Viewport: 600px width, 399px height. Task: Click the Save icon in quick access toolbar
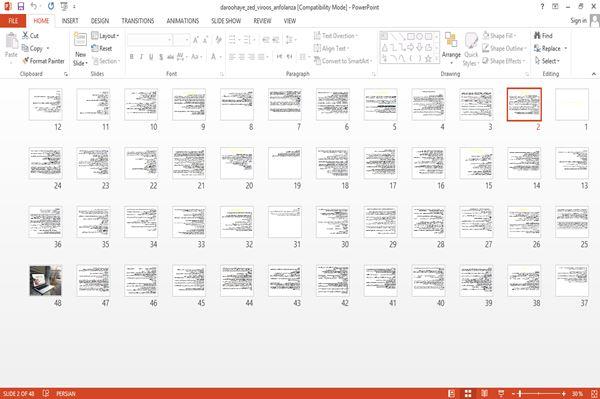coord(21,7)
